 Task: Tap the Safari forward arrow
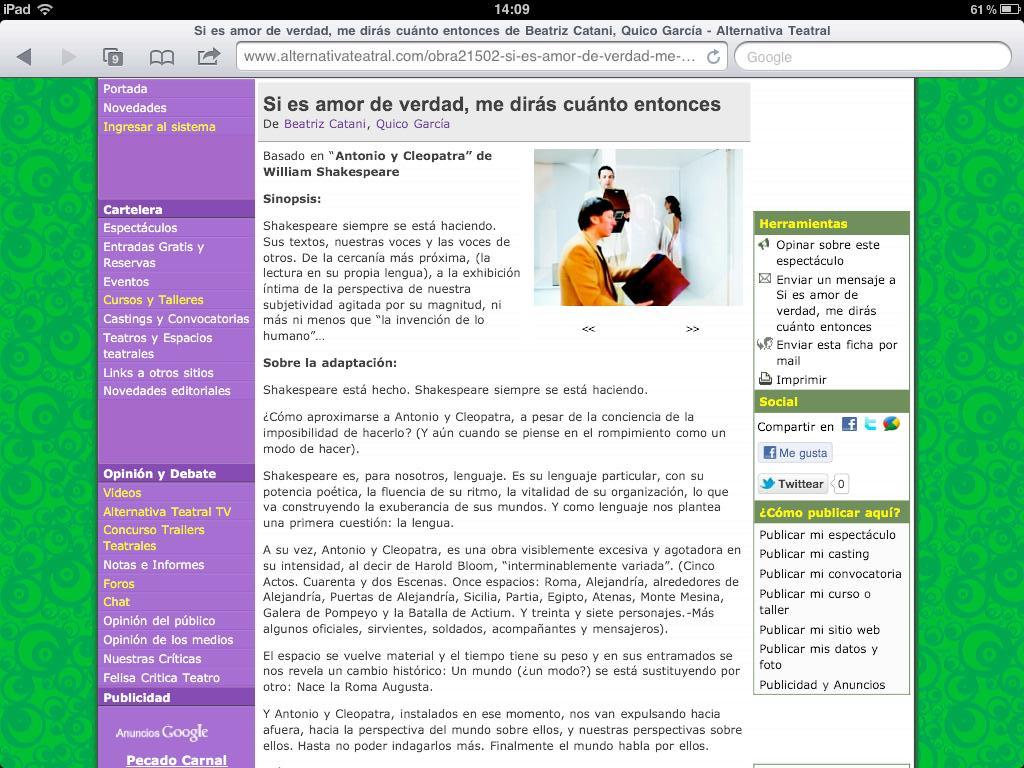click(x=69, y=57)
